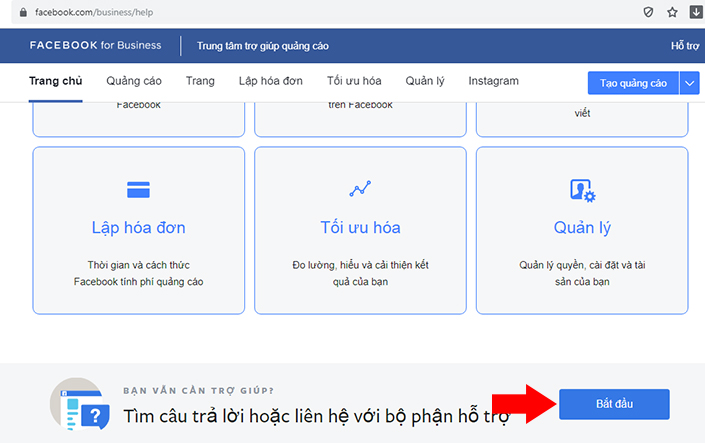This screenshot has height=443, width=705.
Task: Click the user settings gear icon
Action: pyautogui.click(x=582, y=190)
